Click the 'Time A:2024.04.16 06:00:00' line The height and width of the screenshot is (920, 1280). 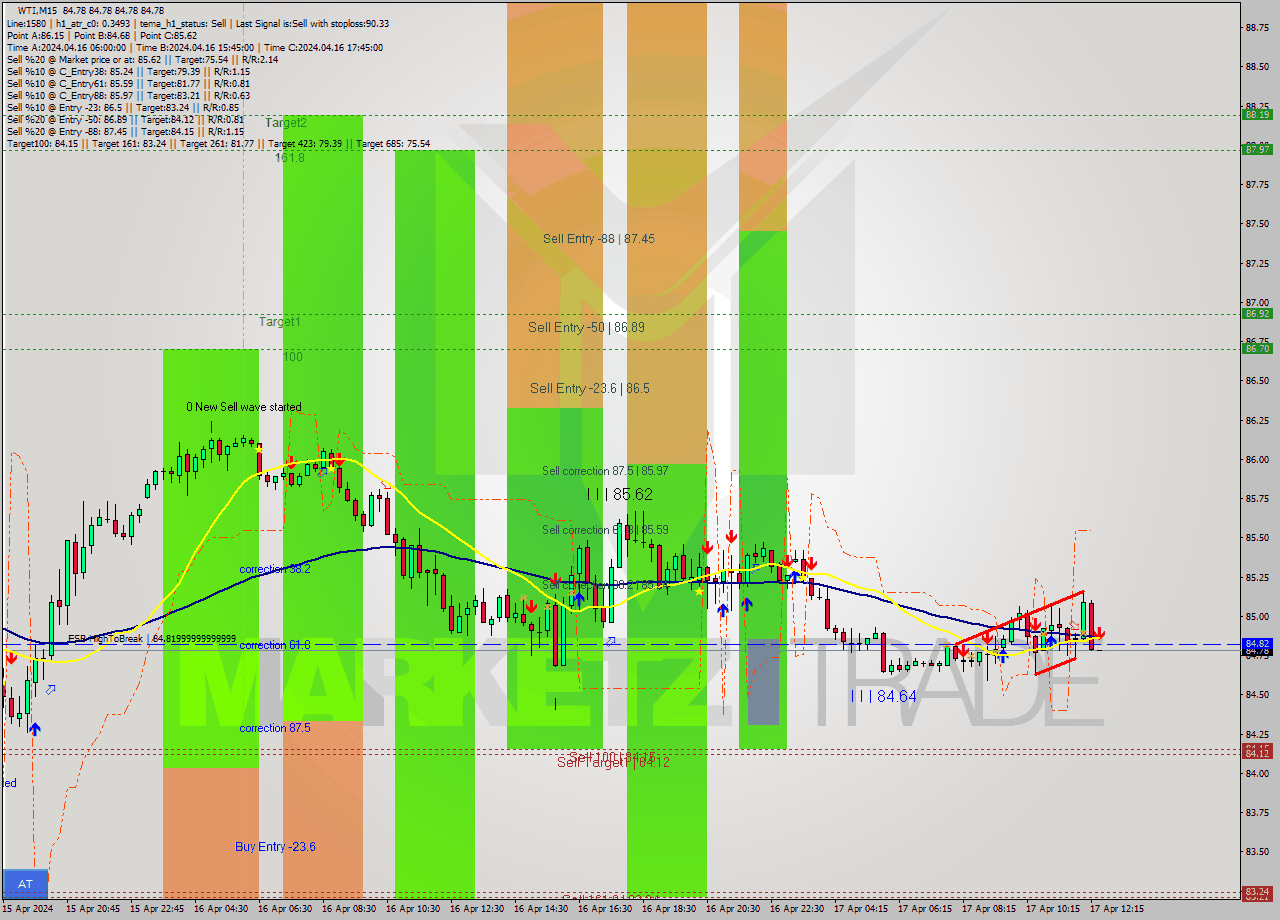(x=194, y=47)
